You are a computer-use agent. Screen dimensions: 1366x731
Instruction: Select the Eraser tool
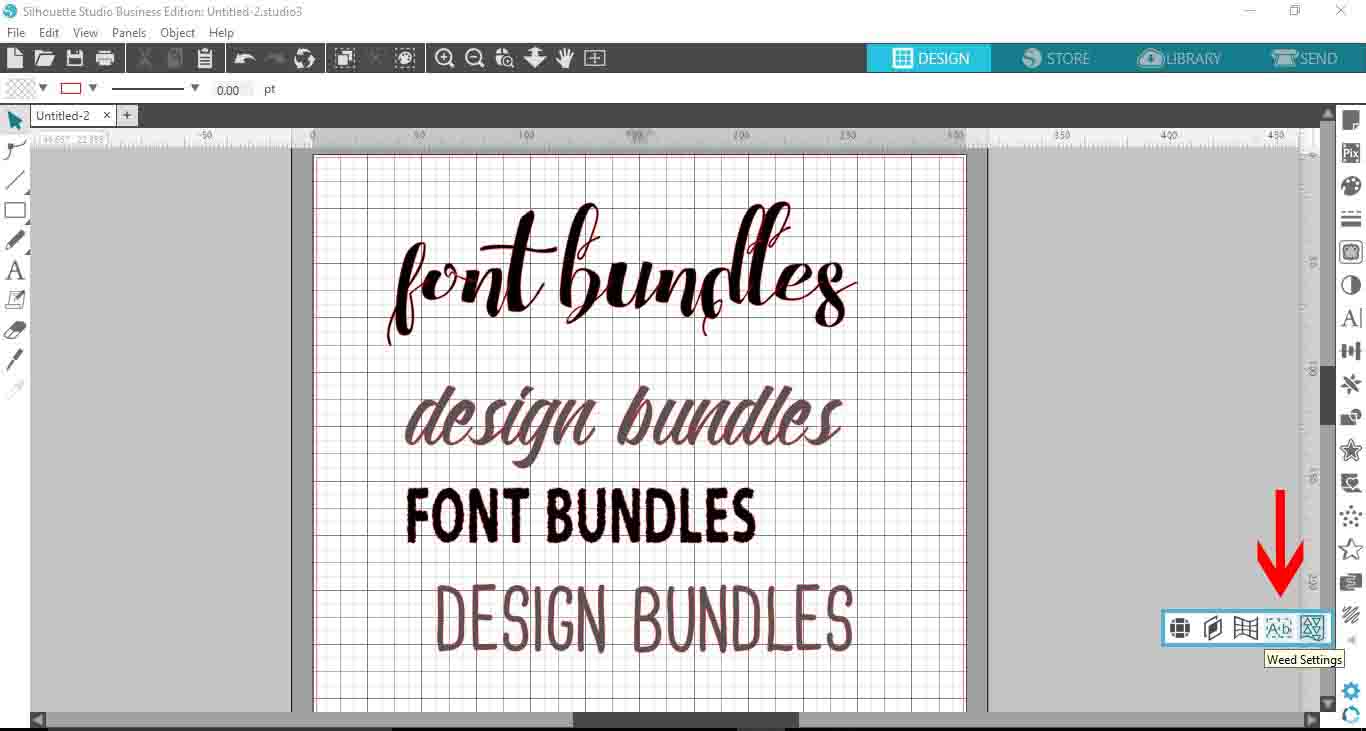pos(15,330)
